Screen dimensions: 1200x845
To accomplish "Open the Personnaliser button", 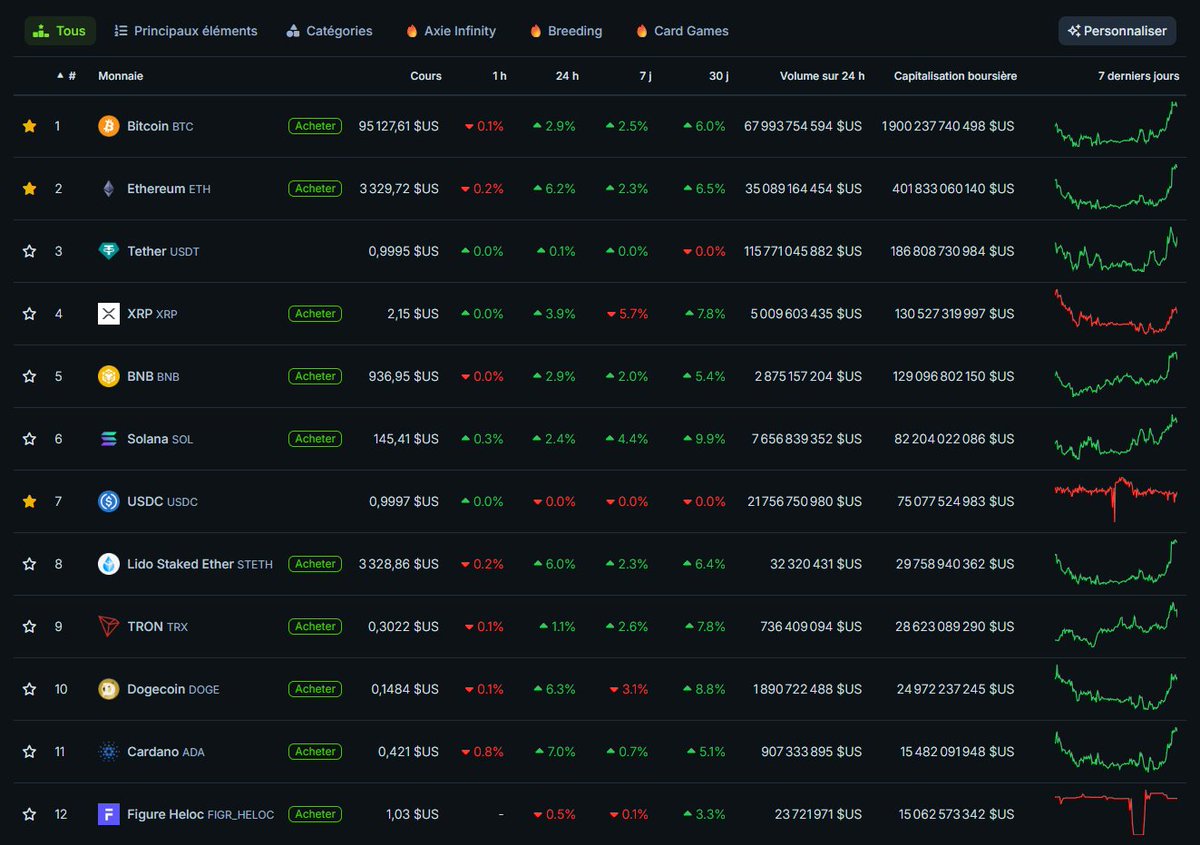I will (1117, 31).
